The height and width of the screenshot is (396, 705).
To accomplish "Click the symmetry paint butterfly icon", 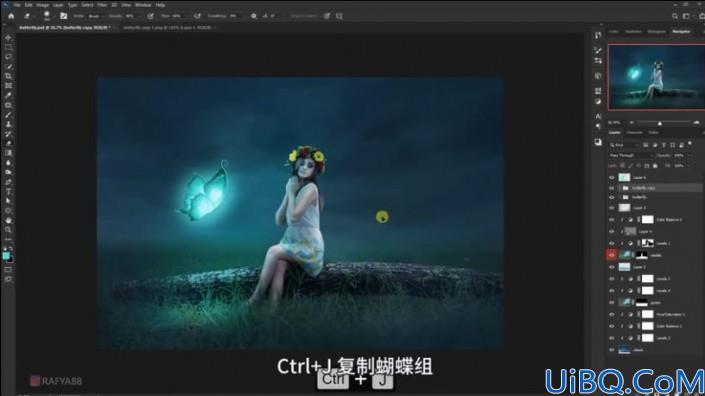I will [339, 16].
